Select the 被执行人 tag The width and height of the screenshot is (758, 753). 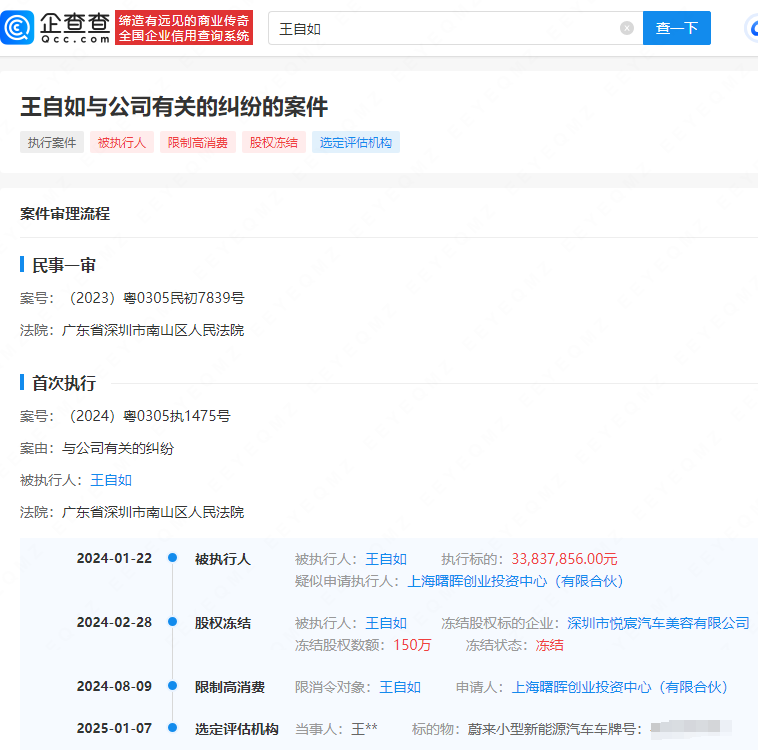pyautogui.click(x=122, y=143)
